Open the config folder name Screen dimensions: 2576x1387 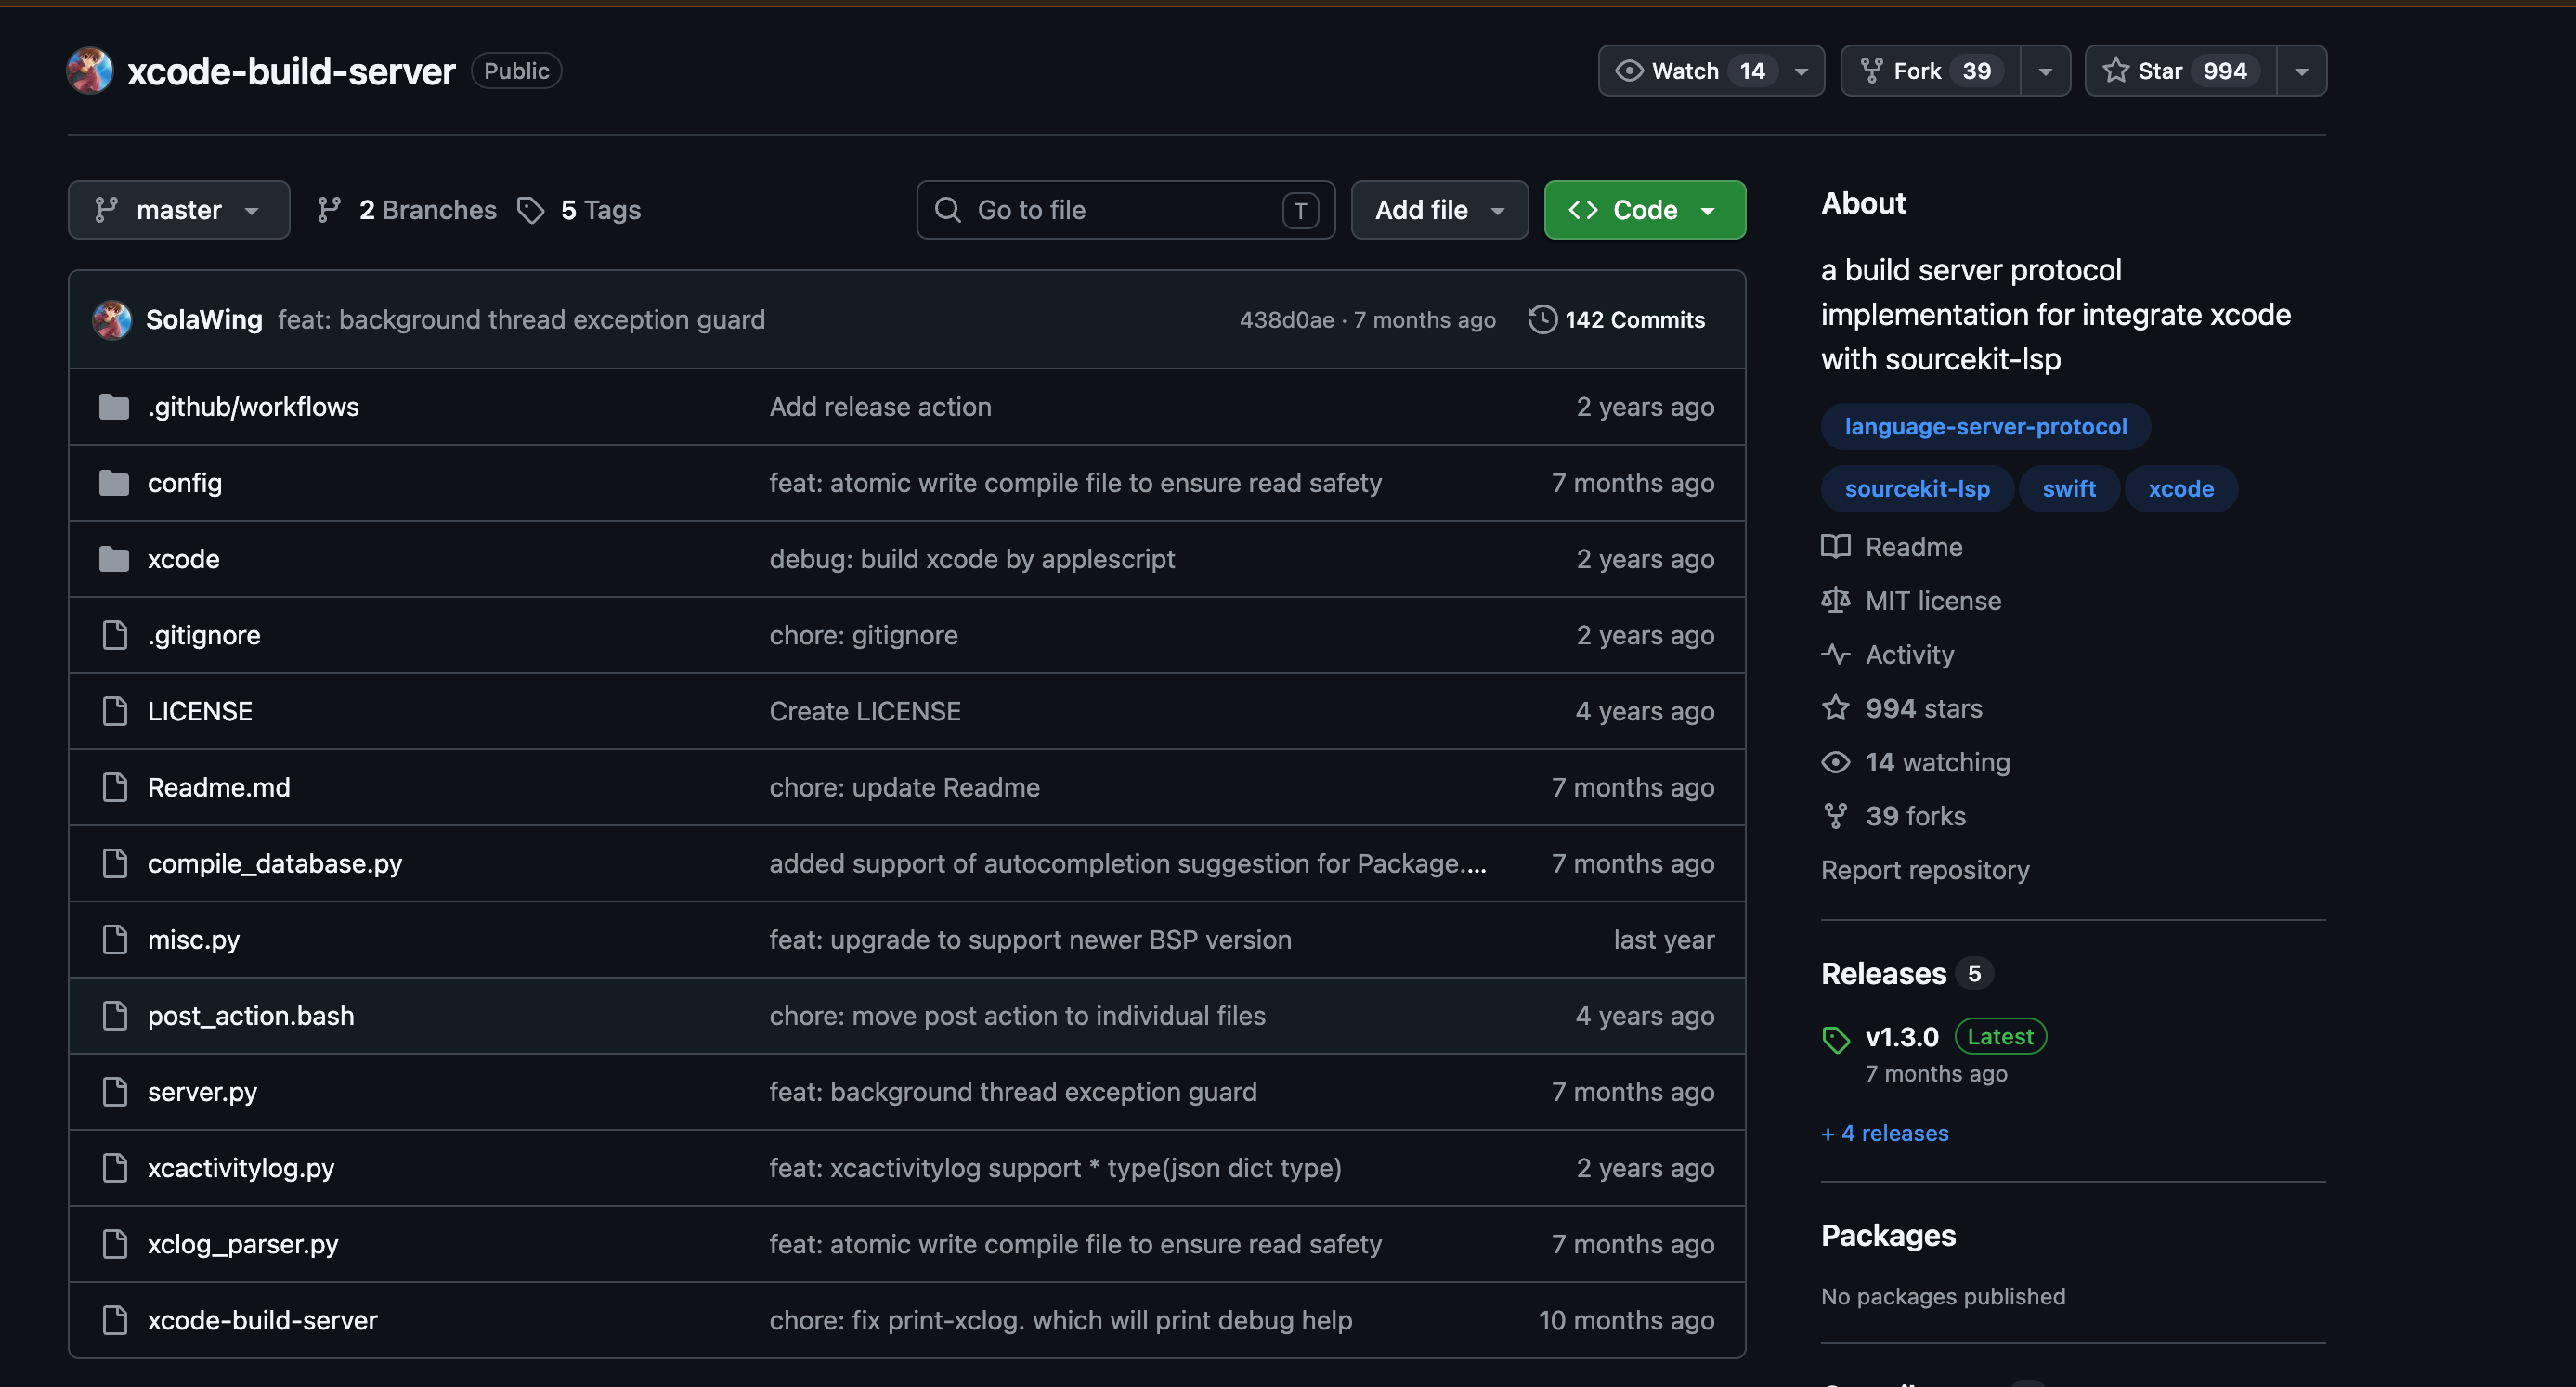point(185,483)
